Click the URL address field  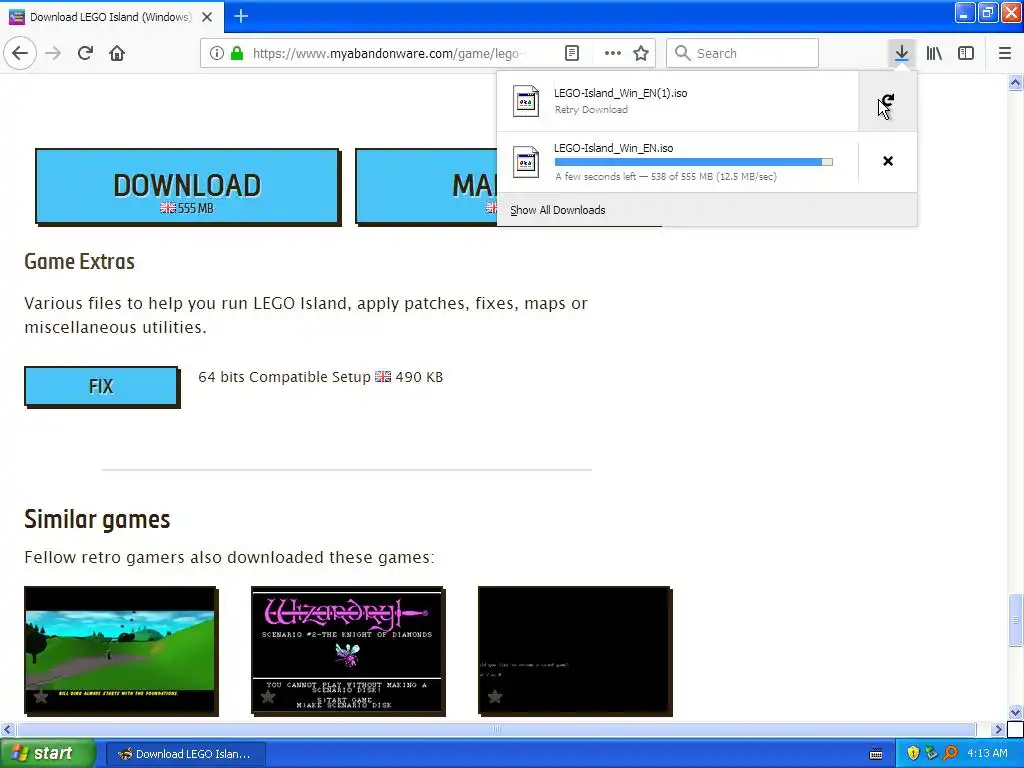point(389,53)
